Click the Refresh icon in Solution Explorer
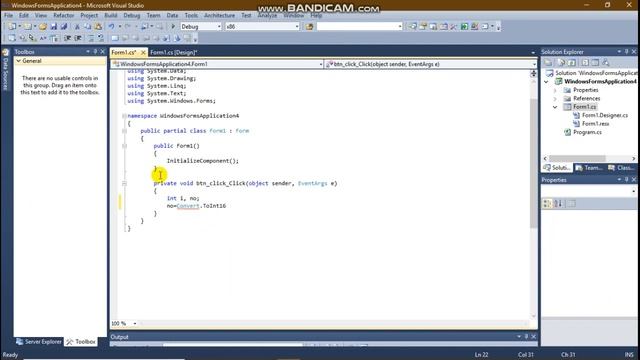 [x=572, y=63]
